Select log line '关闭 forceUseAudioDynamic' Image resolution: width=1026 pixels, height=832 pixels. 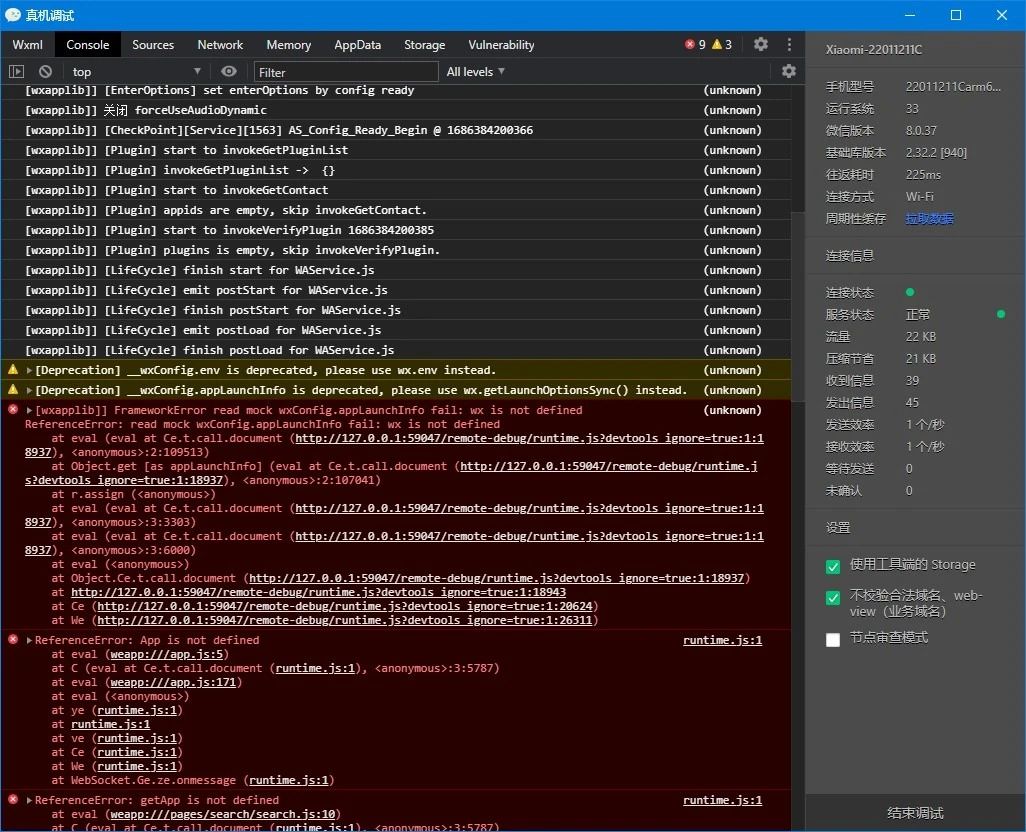pyautogui.click(x=395, y=110)
